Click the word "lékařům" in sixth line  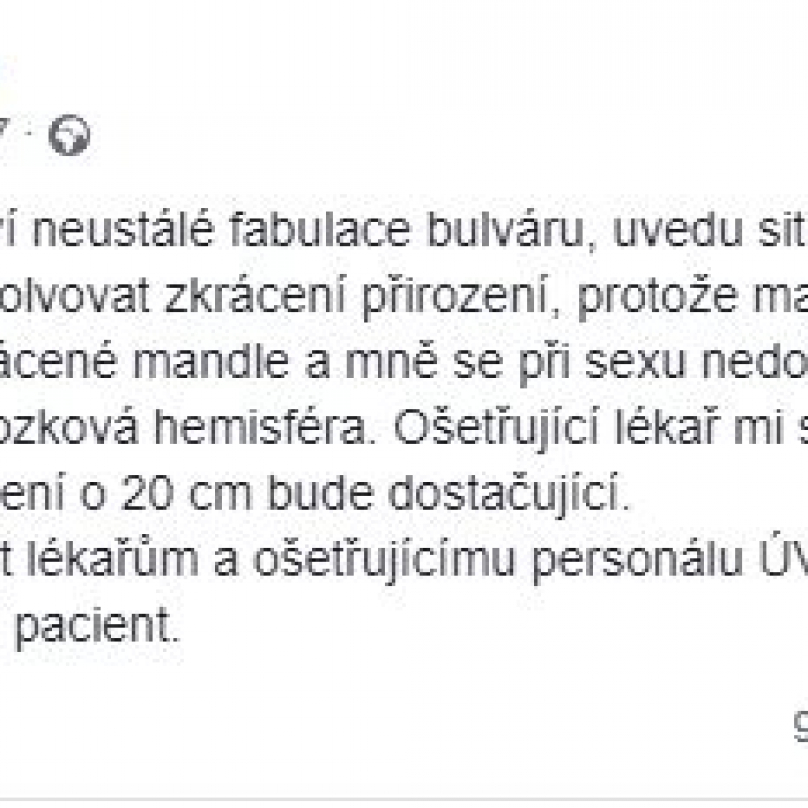tap(113, 560)
